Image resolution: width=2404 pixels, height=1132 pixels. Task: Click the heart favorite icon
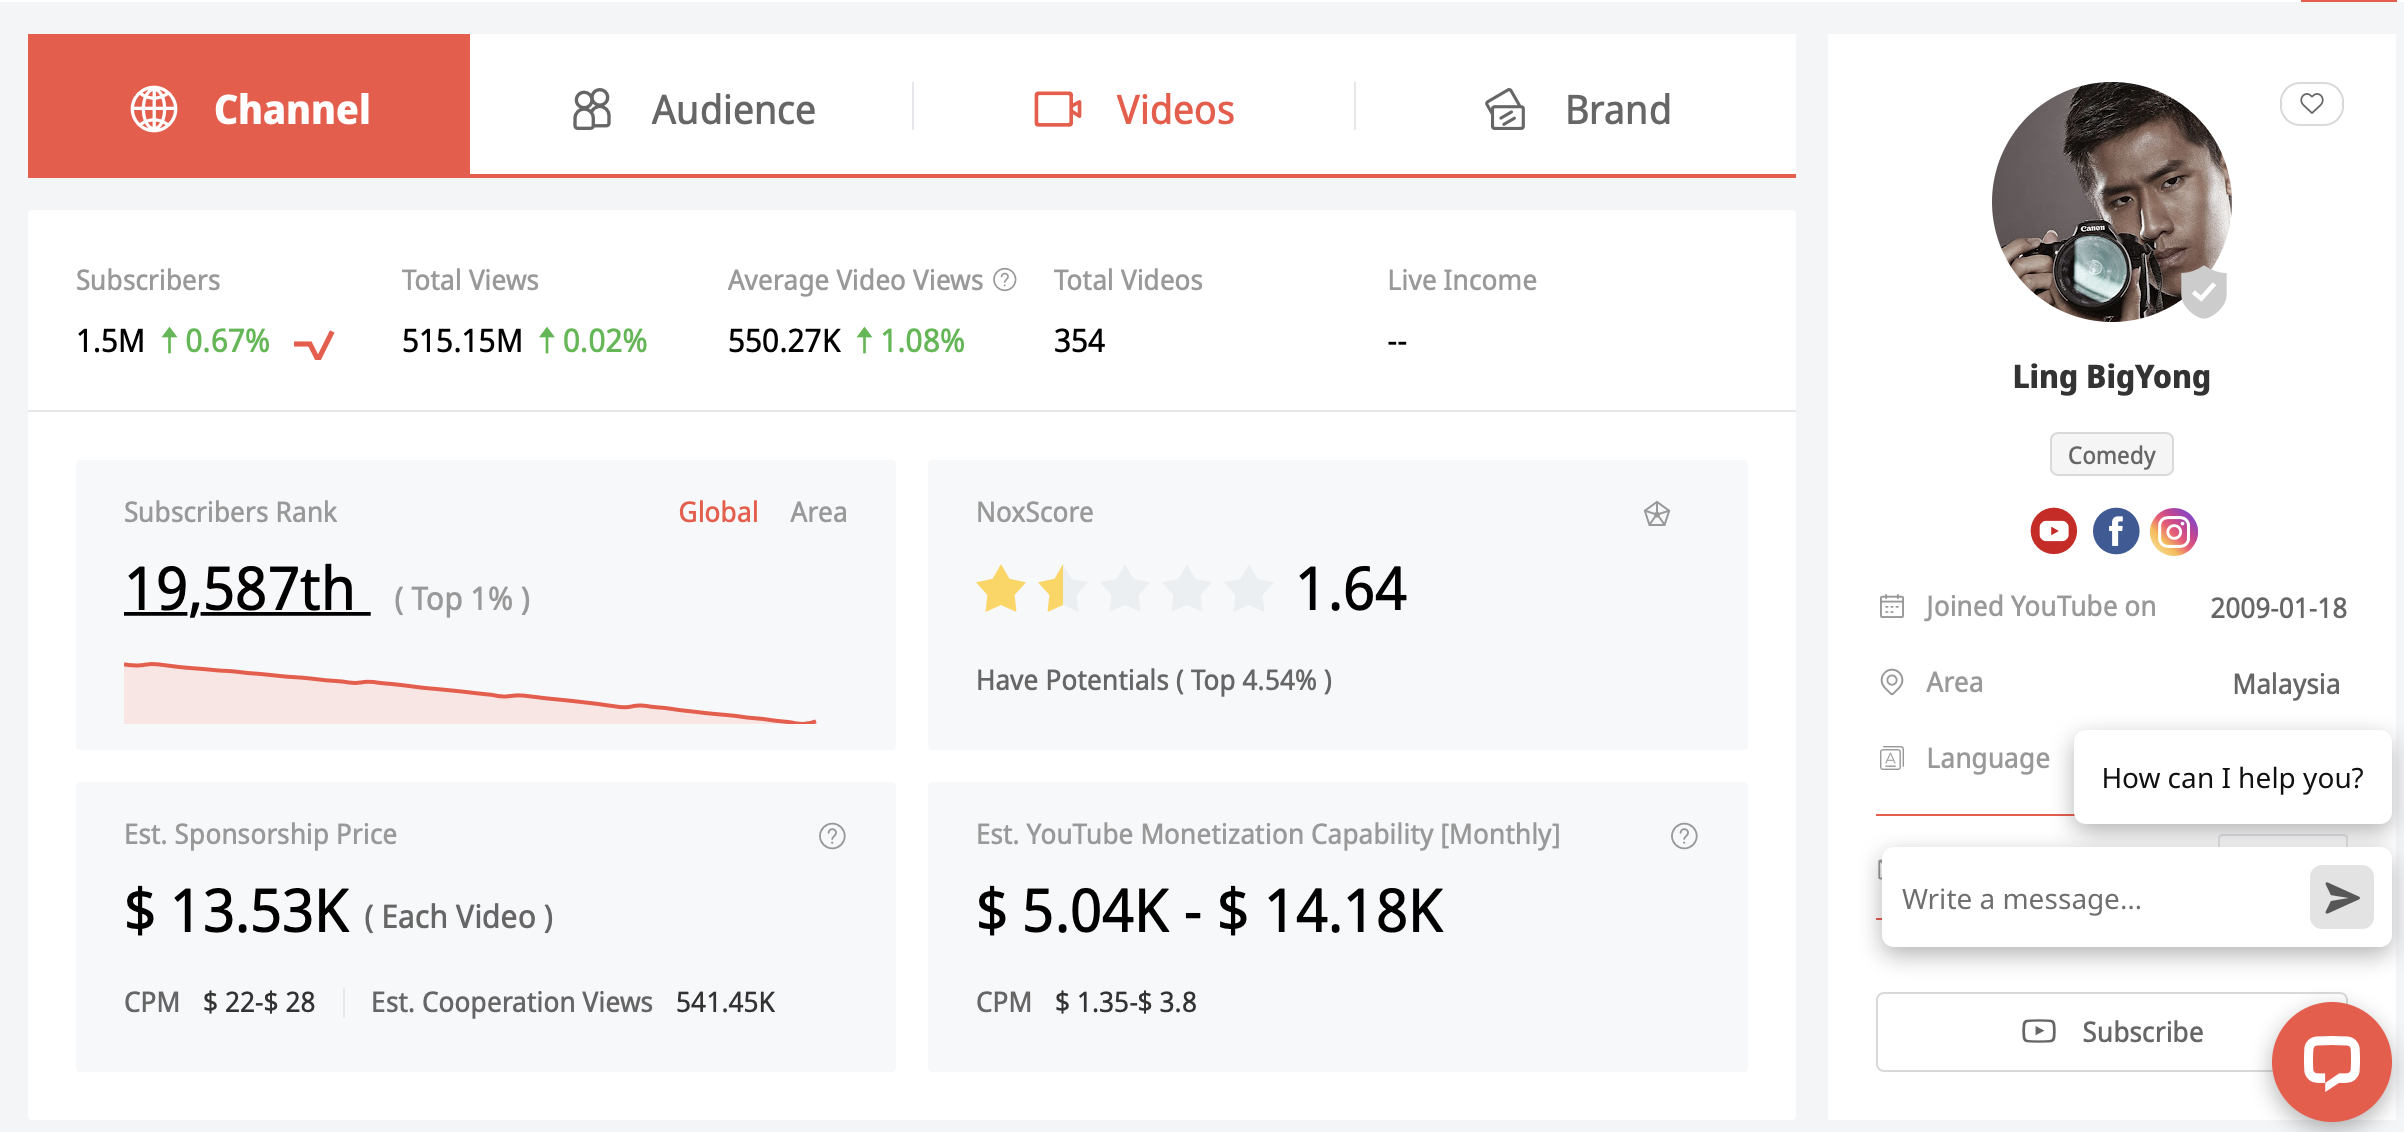(2311, 104)
